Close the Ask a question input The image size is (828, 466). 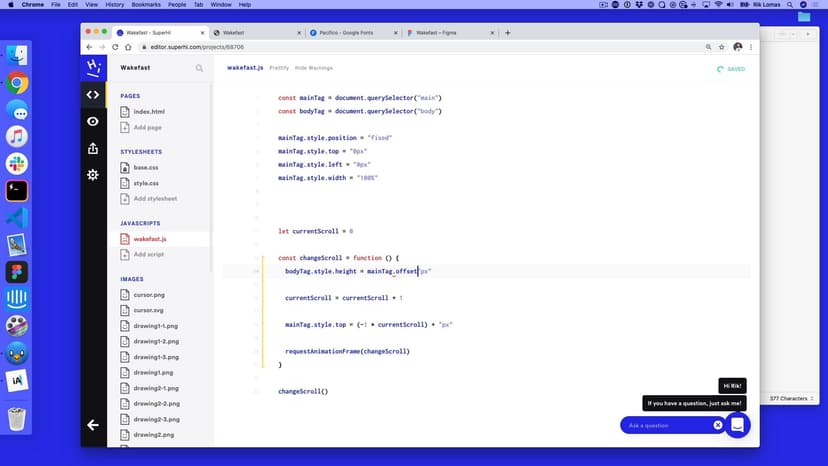pos(717,425)
